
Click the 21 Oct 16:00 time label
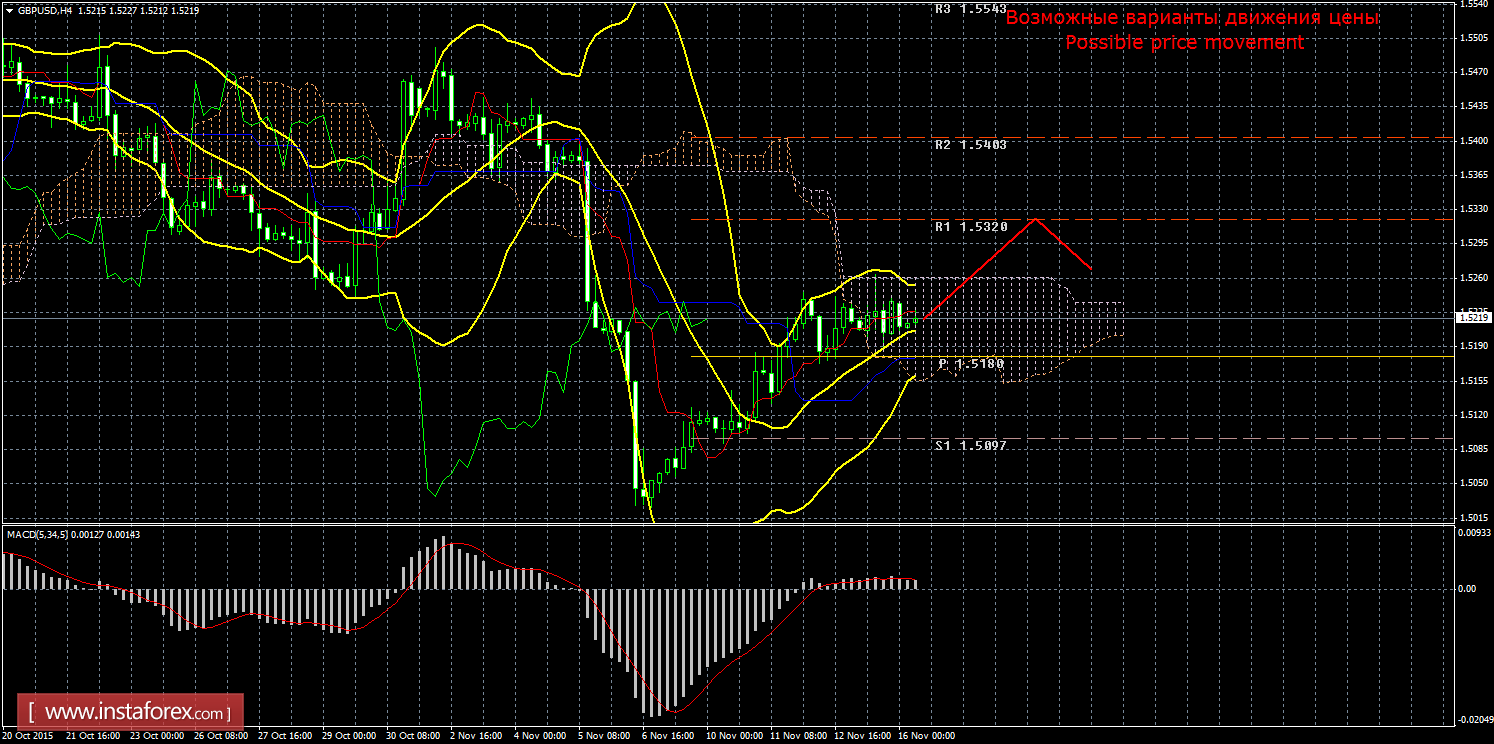(92, 735)
